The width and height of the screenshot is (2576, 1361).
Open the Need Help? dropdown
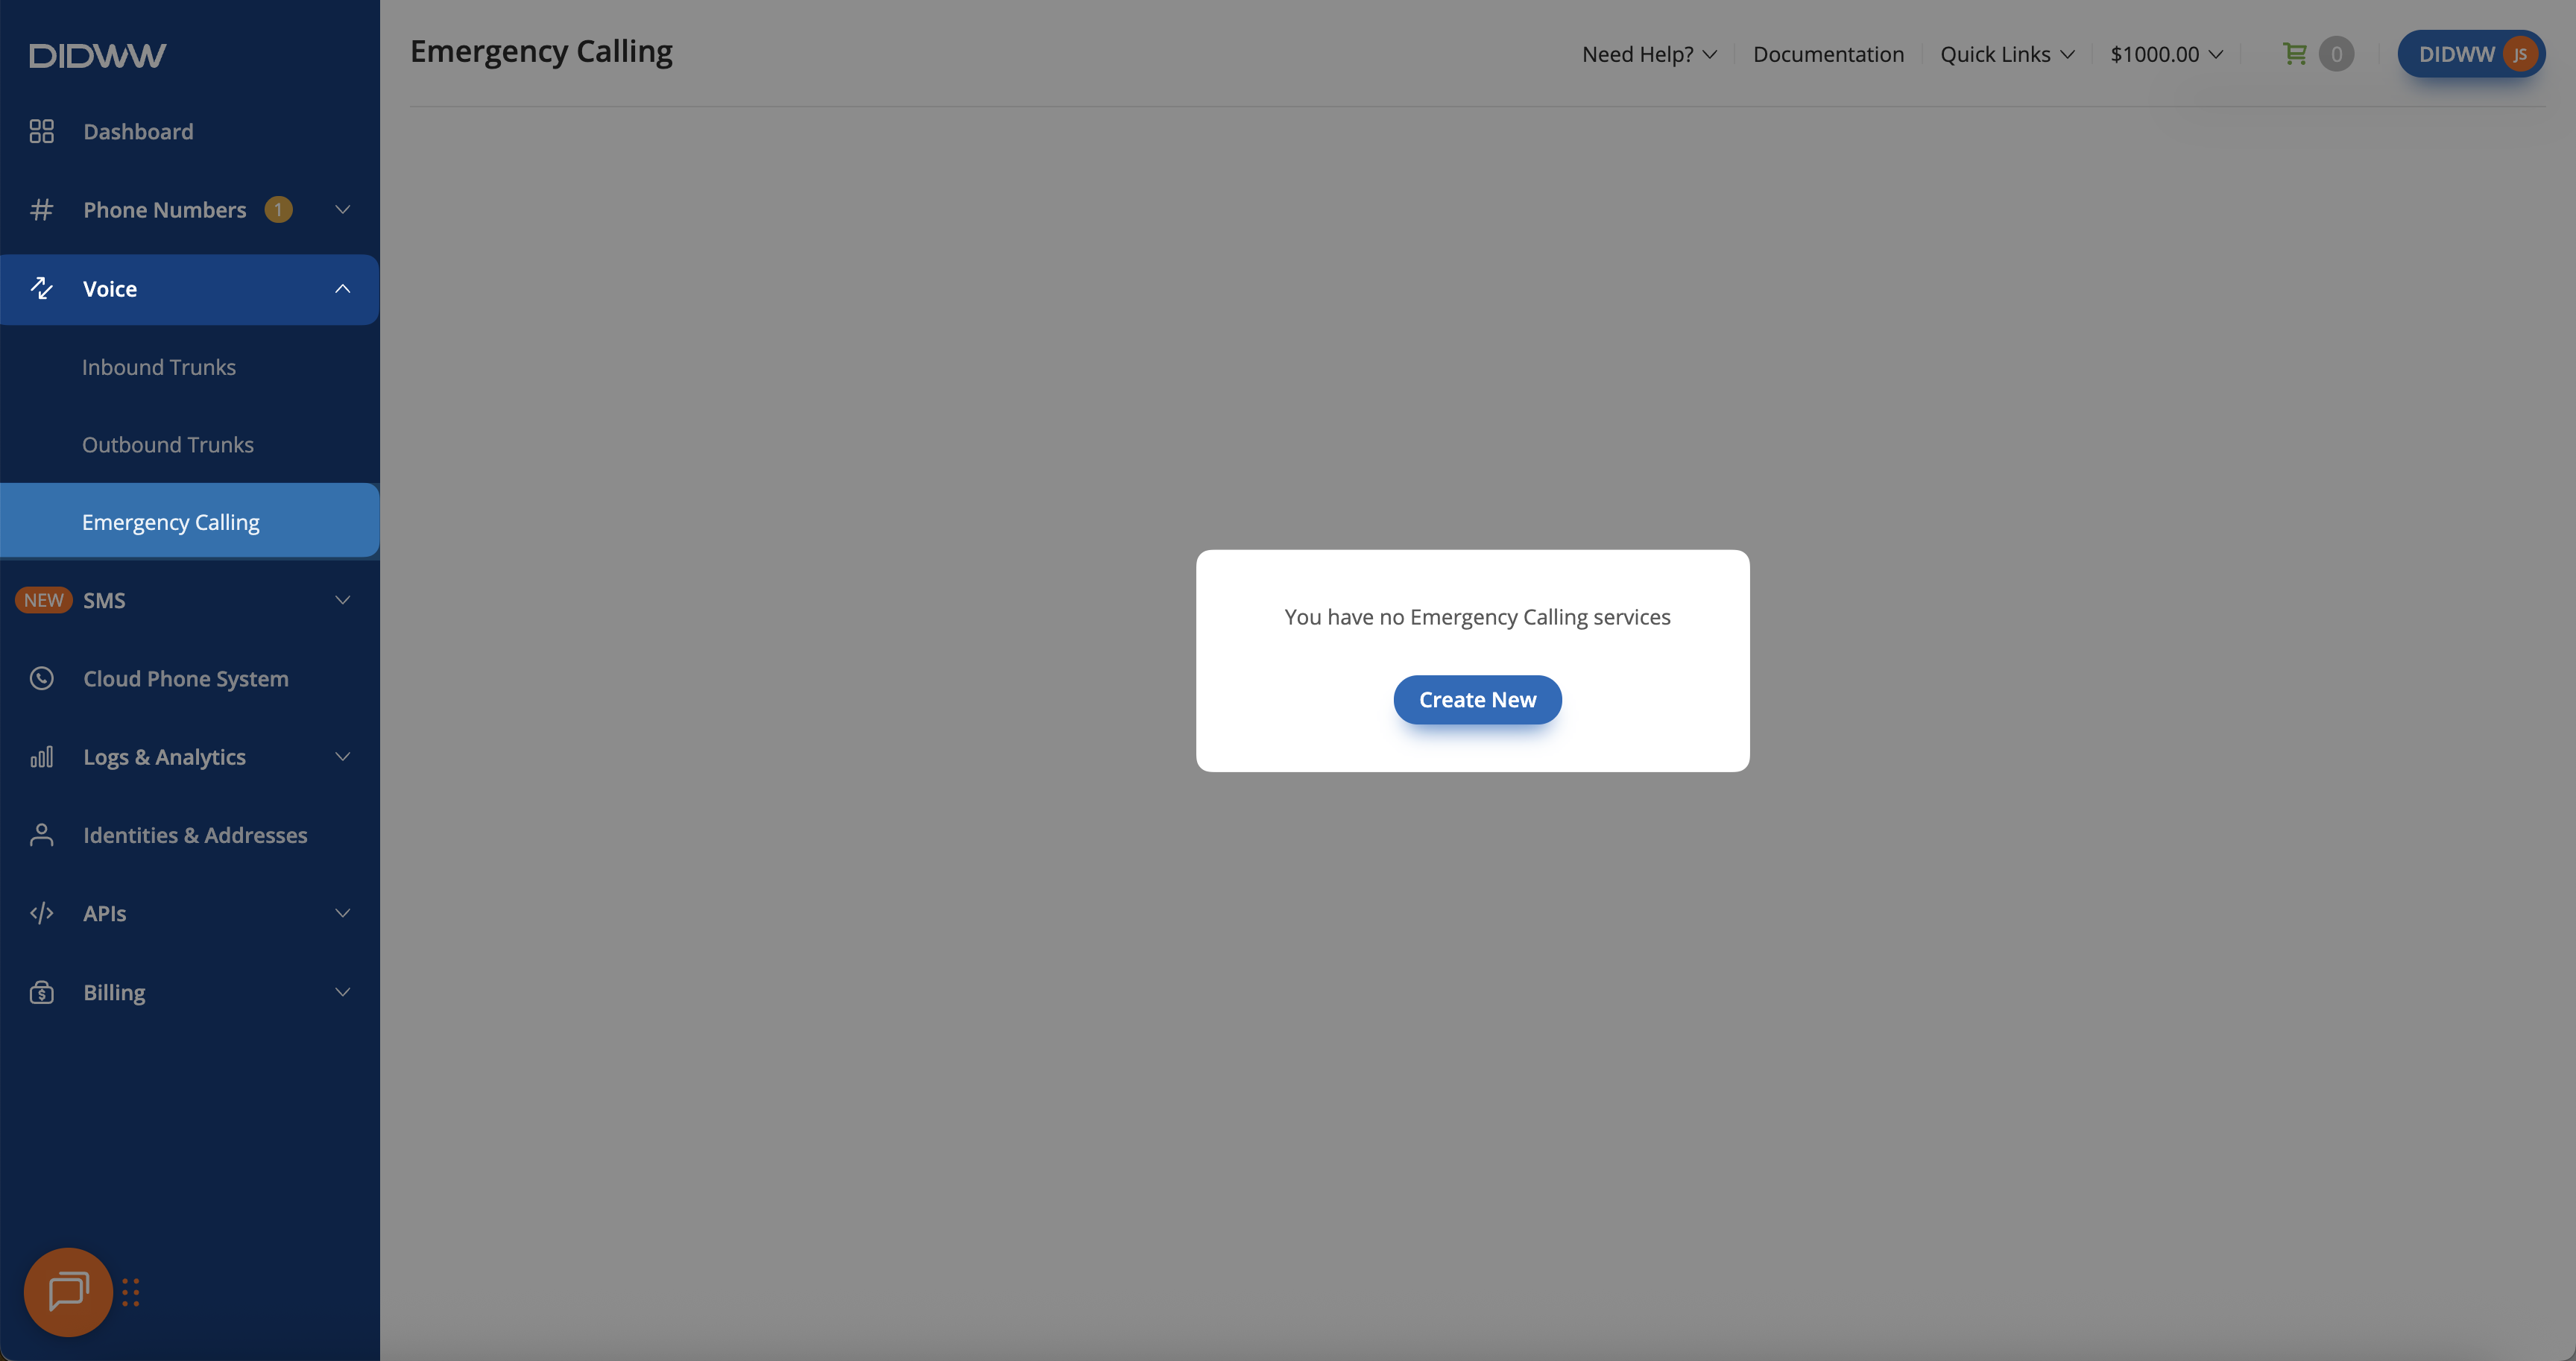click(x=1648, y=54)
